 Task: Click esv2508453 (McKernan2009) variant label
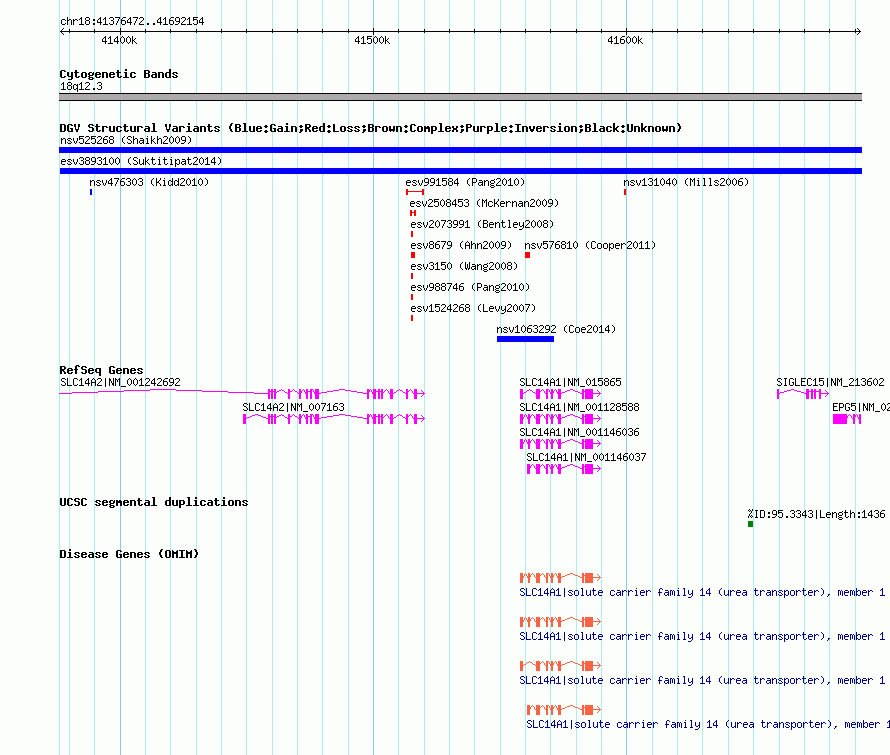(484, 203)
